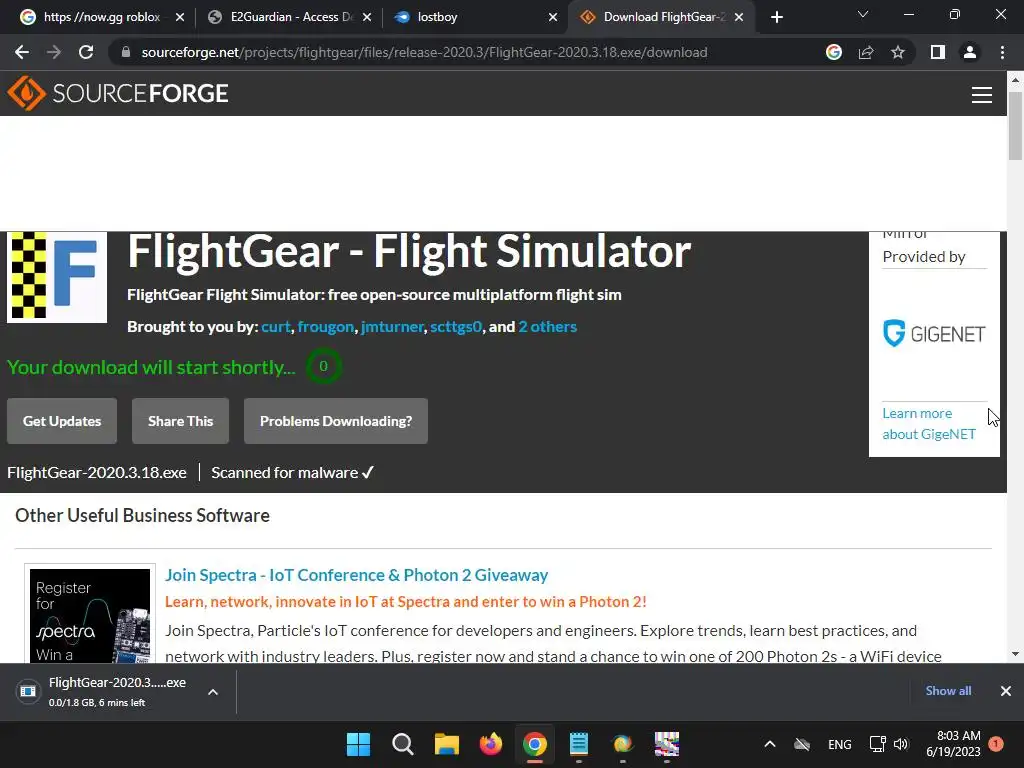Click the Scanned for malware text
Image resolution: width=1024 pixels, height=768 pixels.
click(x=292, y=472)
